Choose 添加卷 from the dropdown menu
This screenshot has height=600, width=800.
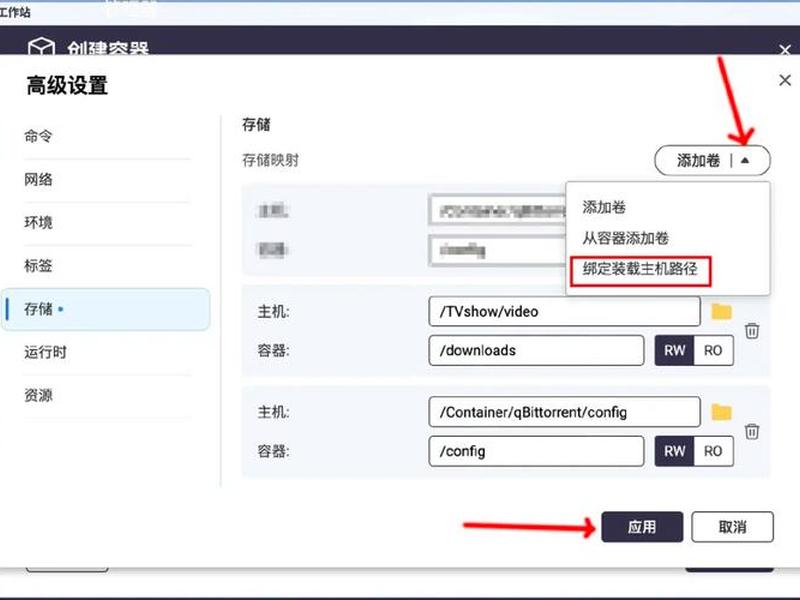tap(604, 207)
